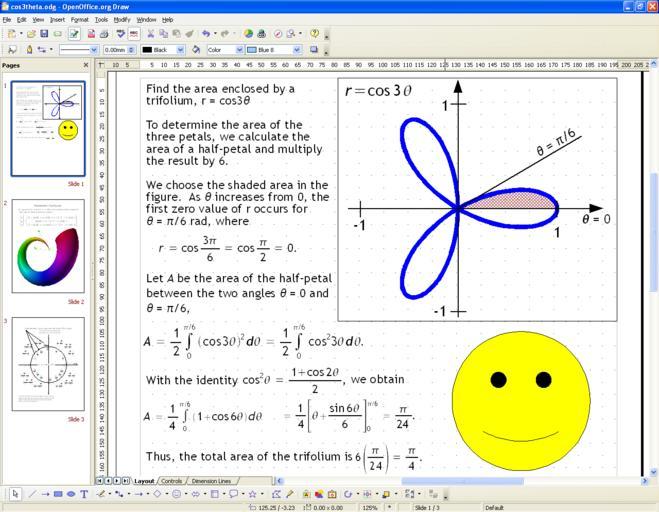Open the Format menu
This screenshot has width=659, height=512.
click(x=79, y=19)
